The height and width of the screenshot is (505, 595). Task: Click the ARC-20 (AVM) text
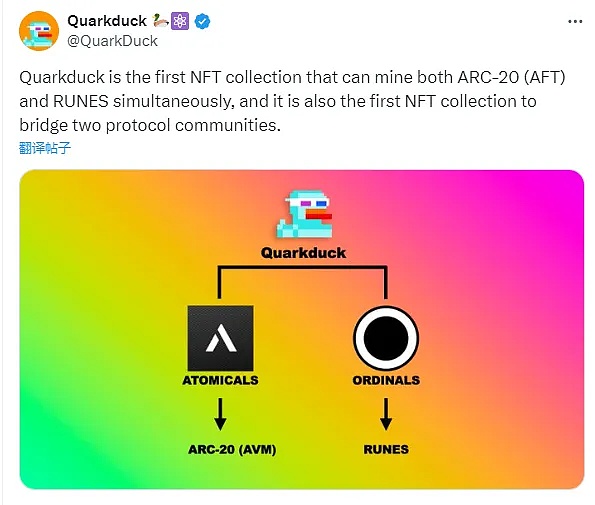pos(232,449)
